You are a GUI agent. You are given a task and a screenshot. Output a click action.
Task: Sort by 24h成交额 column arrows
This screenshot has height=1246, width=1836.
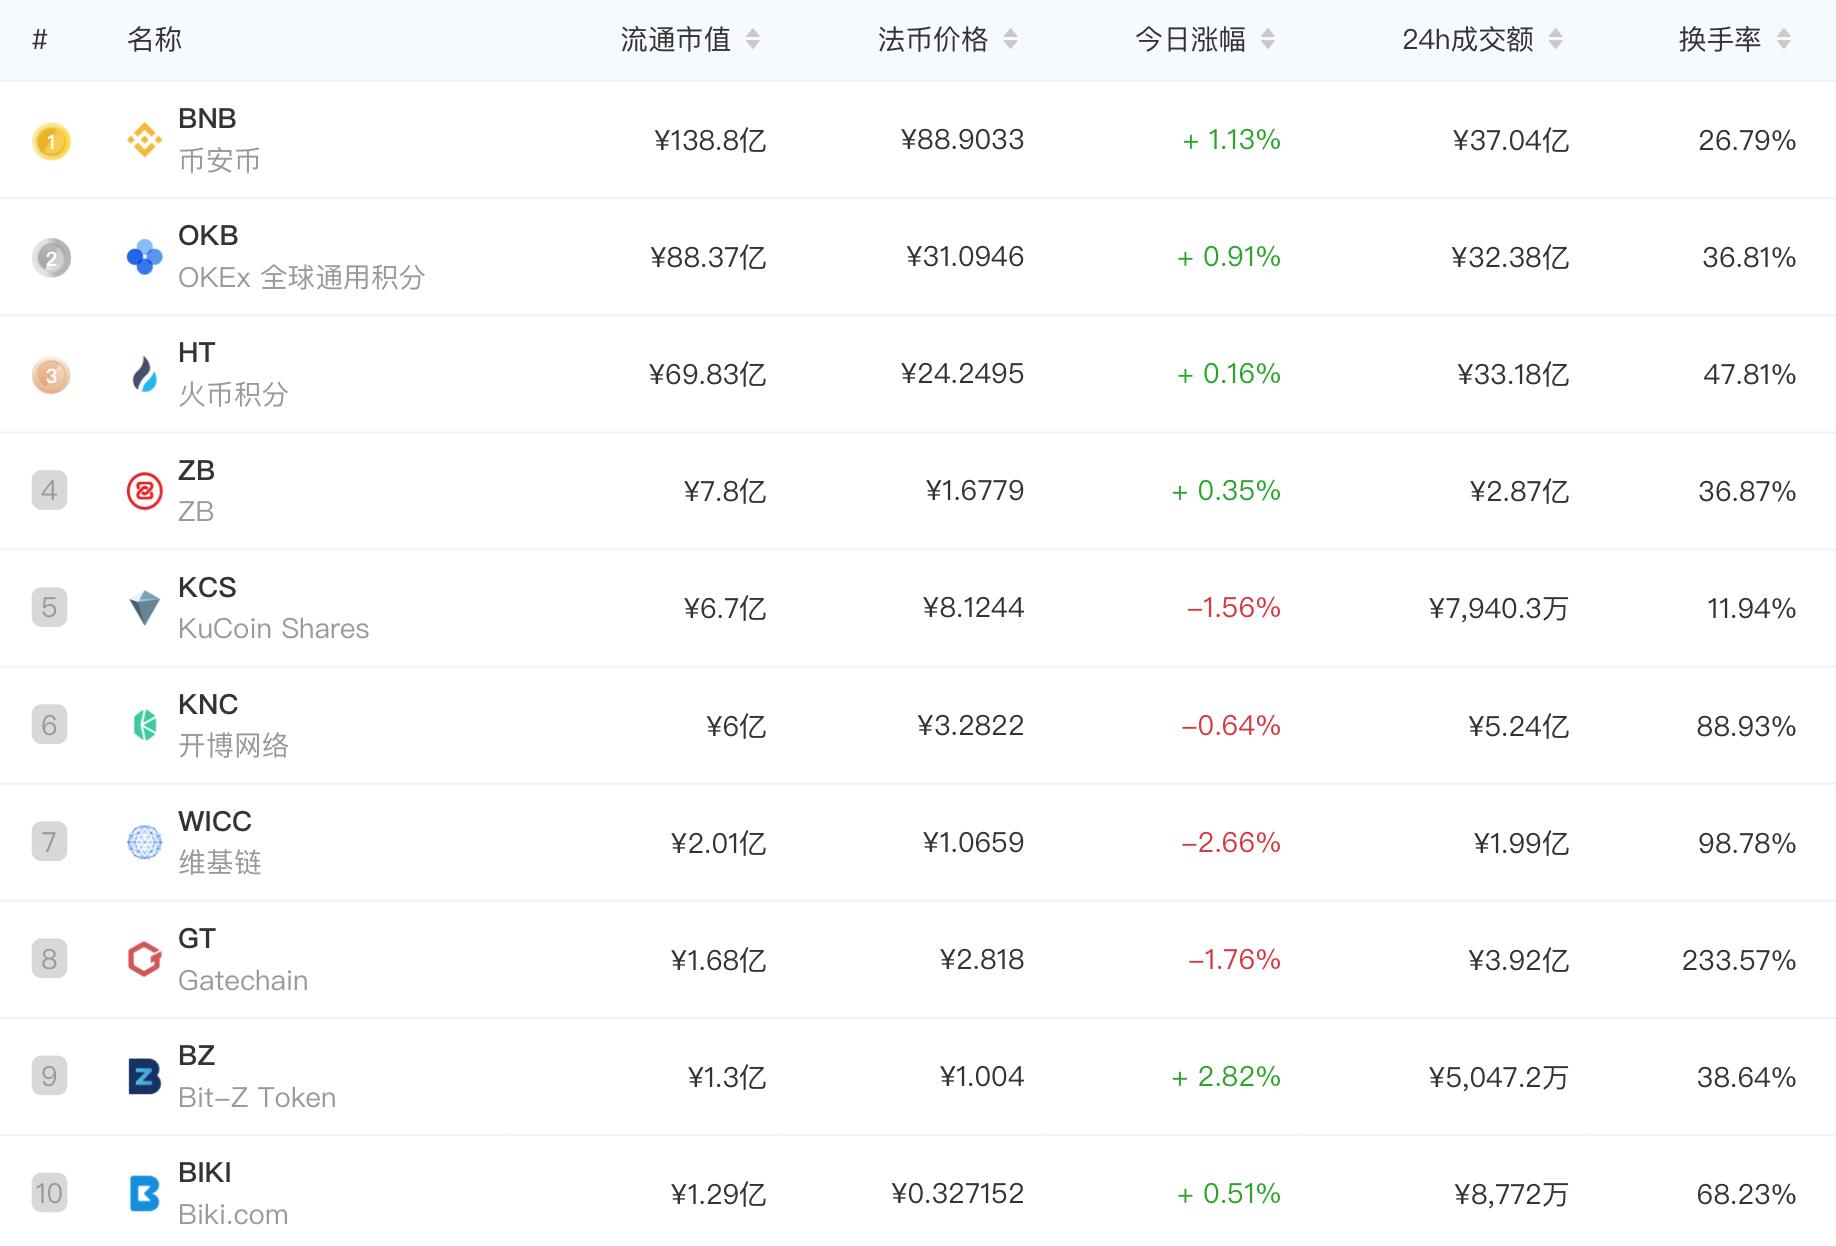[1555, 40]
